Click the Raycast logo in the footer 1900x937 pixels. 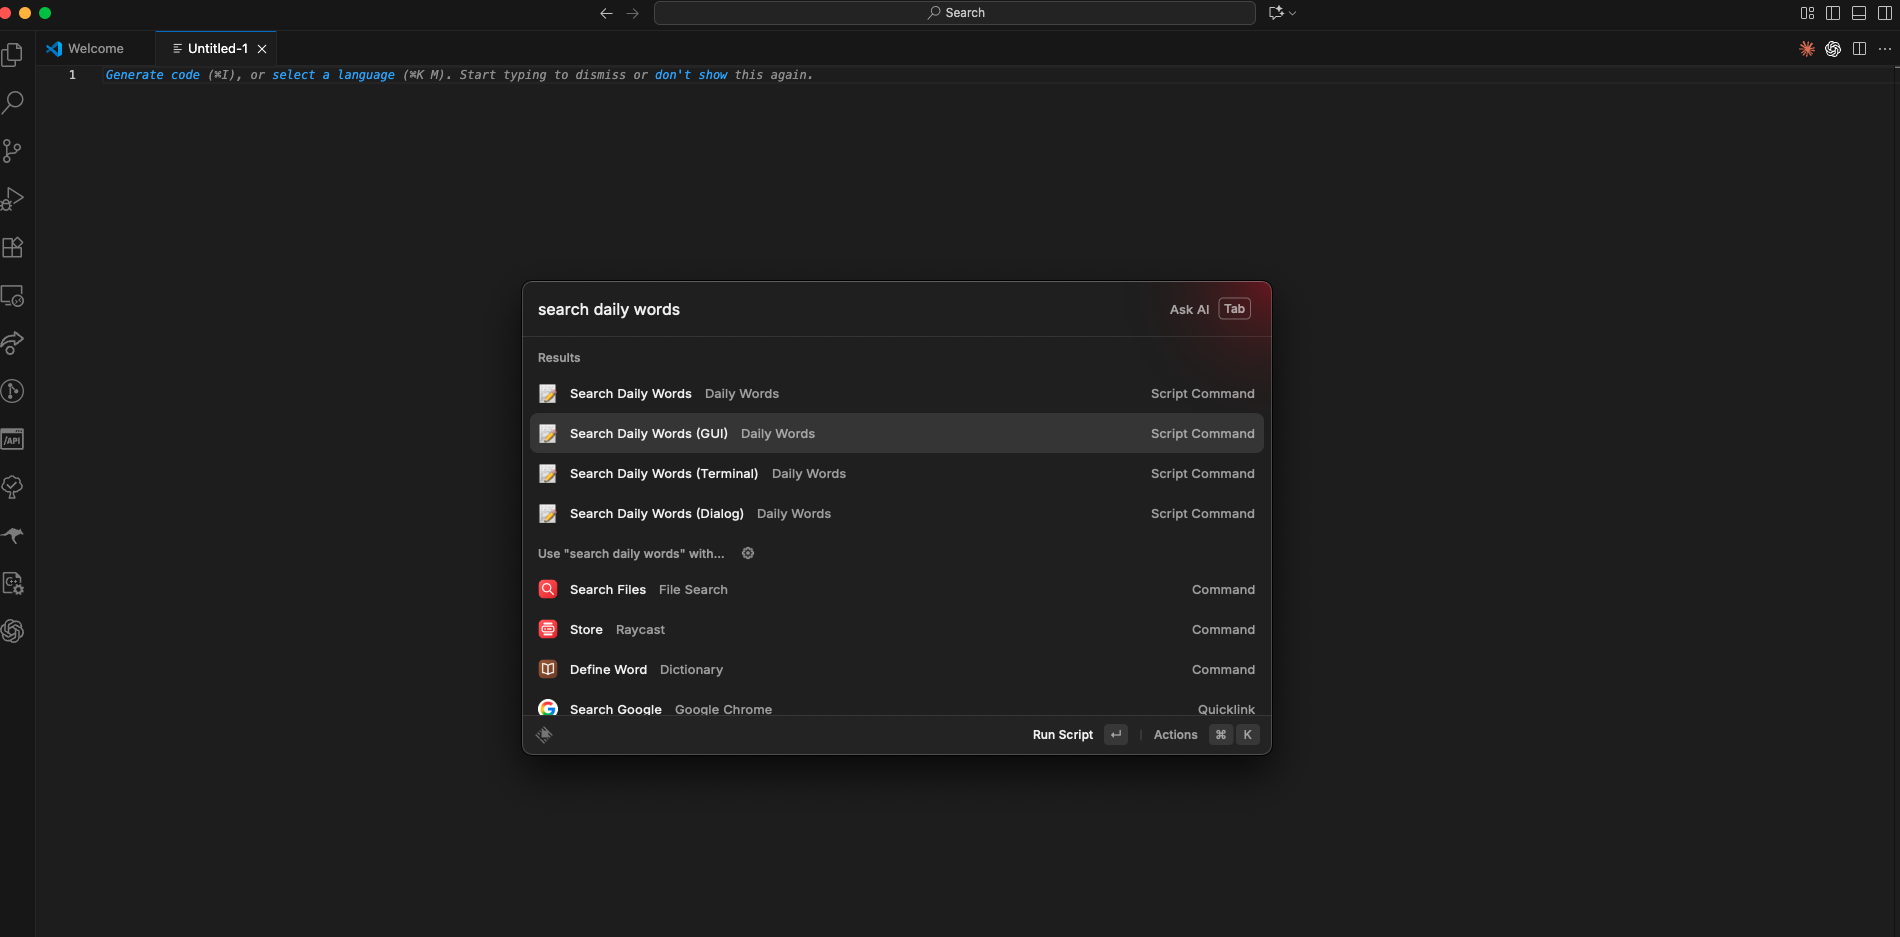pos(544,735)
